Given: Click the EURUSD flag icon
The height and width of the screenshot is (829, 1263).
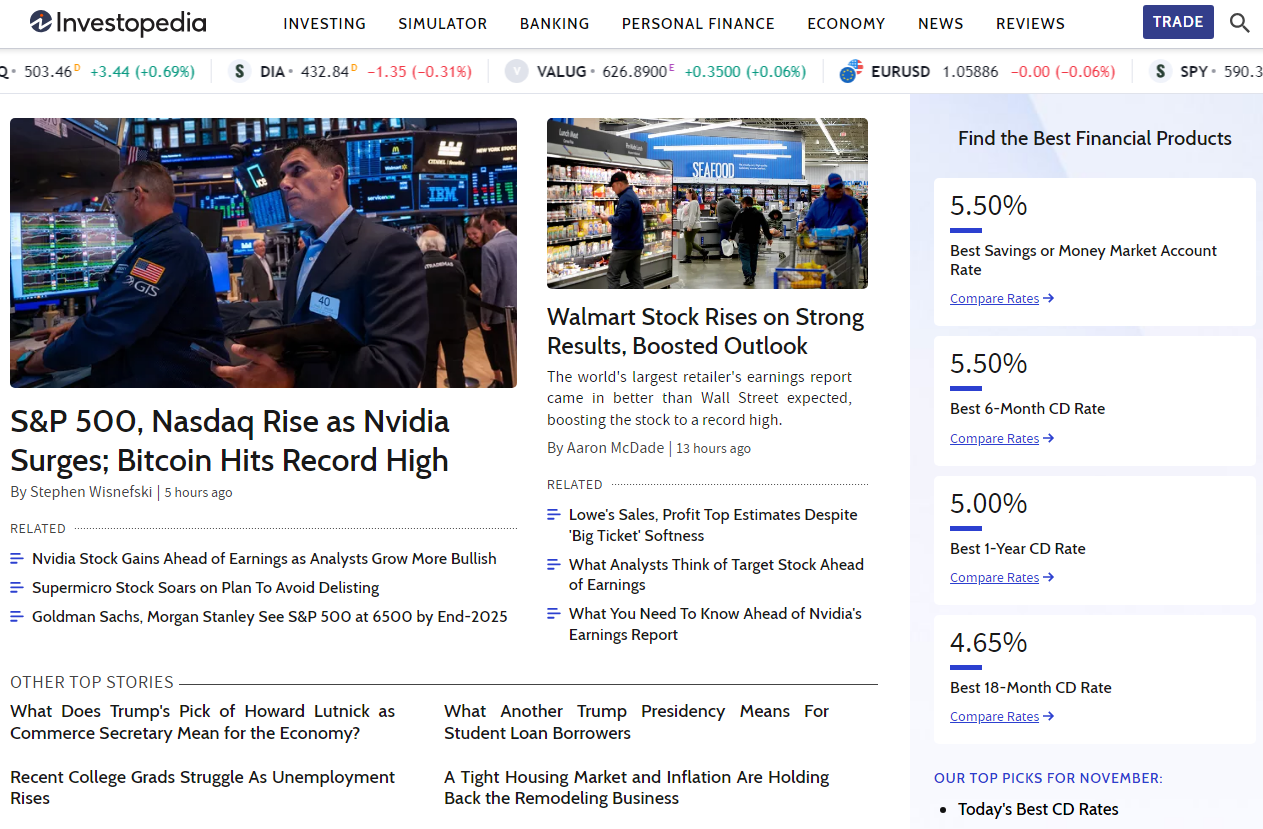Looking at the screenshot, I should pos(851,71).
